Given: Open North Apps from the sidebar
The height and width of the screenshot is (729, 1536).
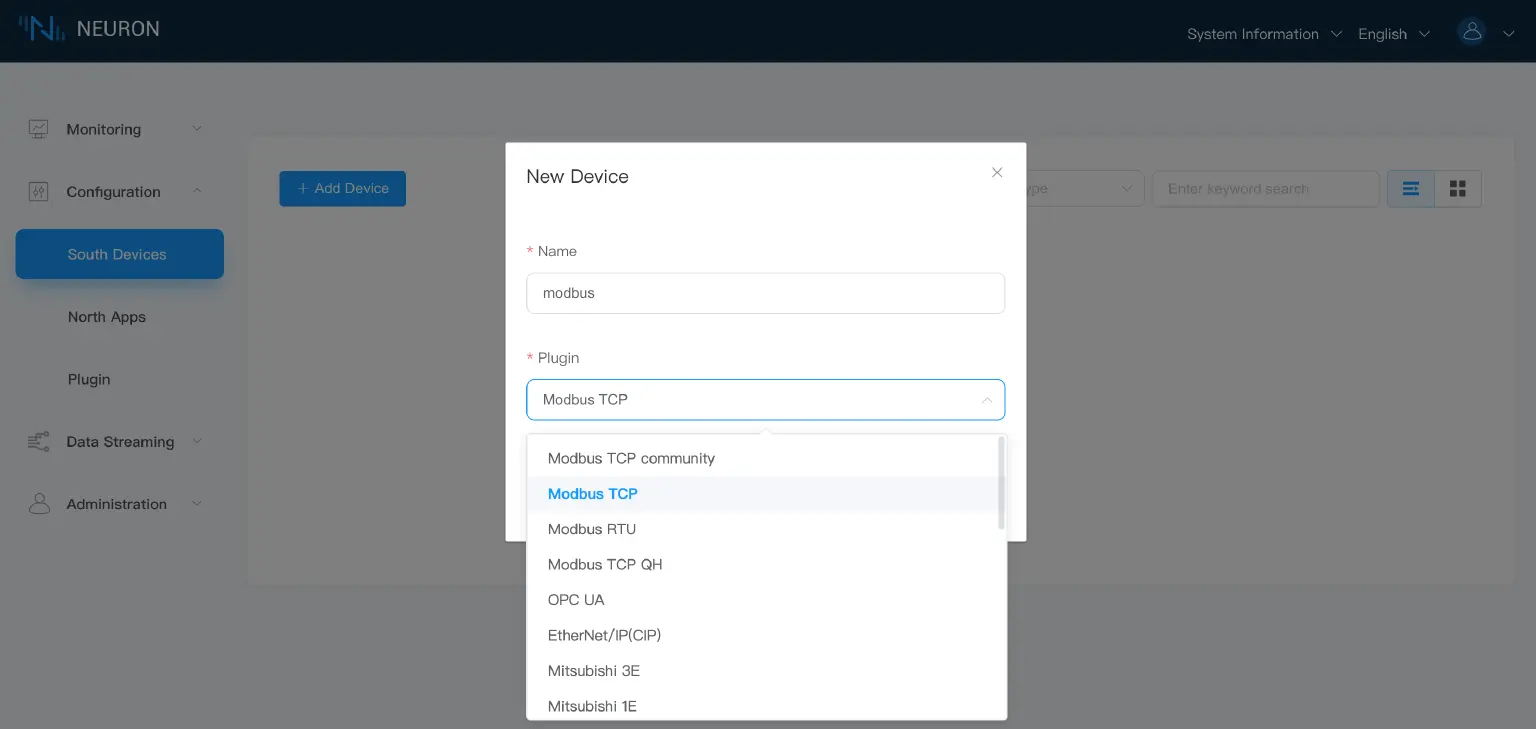Looking at the screenshot, I should click(x=107, y=317).
